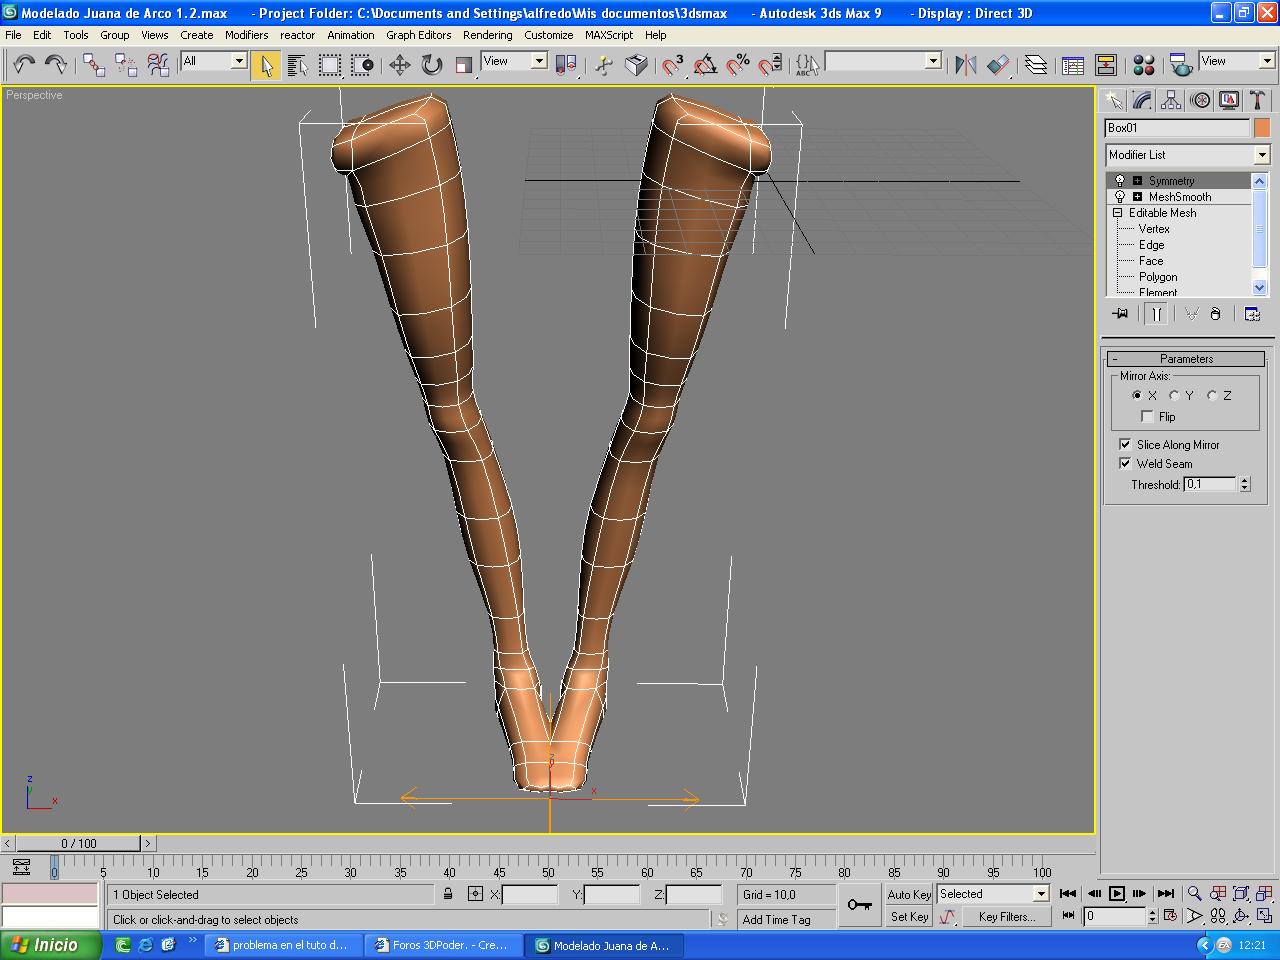Toggle 3D Snaps magnet icon

click(673, 66)
